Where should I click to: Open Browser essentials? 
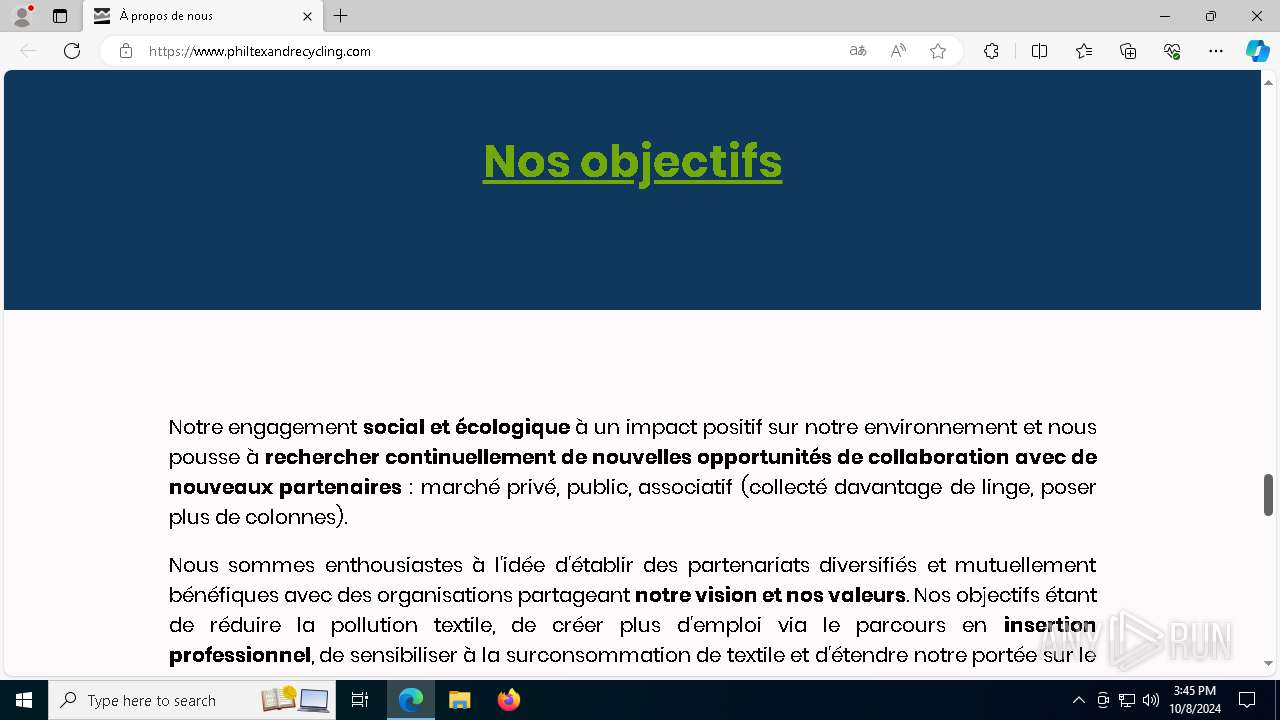point(1172,51)
